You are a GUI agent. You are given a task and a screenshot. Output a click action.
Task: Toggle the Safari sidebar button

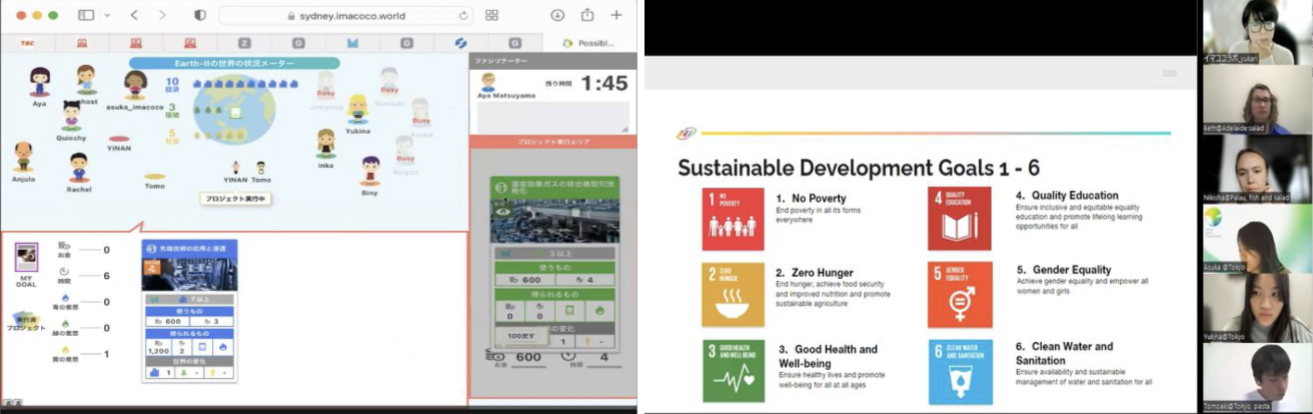85,15
